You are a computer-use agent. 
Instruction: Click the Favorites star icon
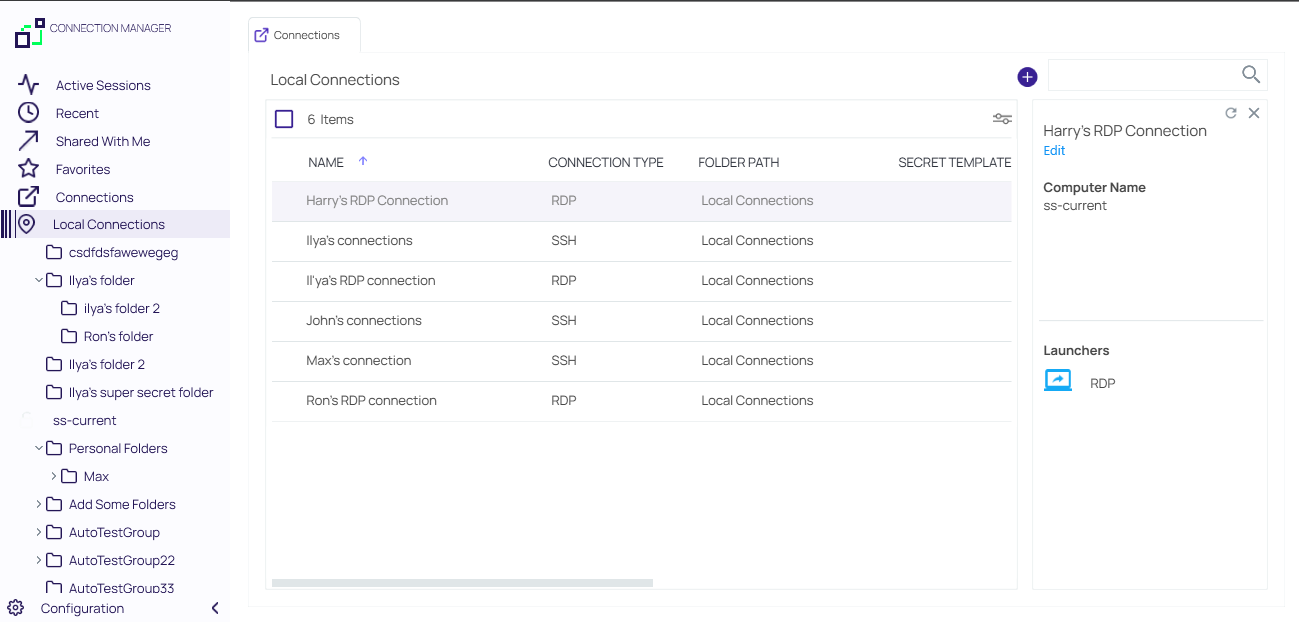(x=29, y=169)
